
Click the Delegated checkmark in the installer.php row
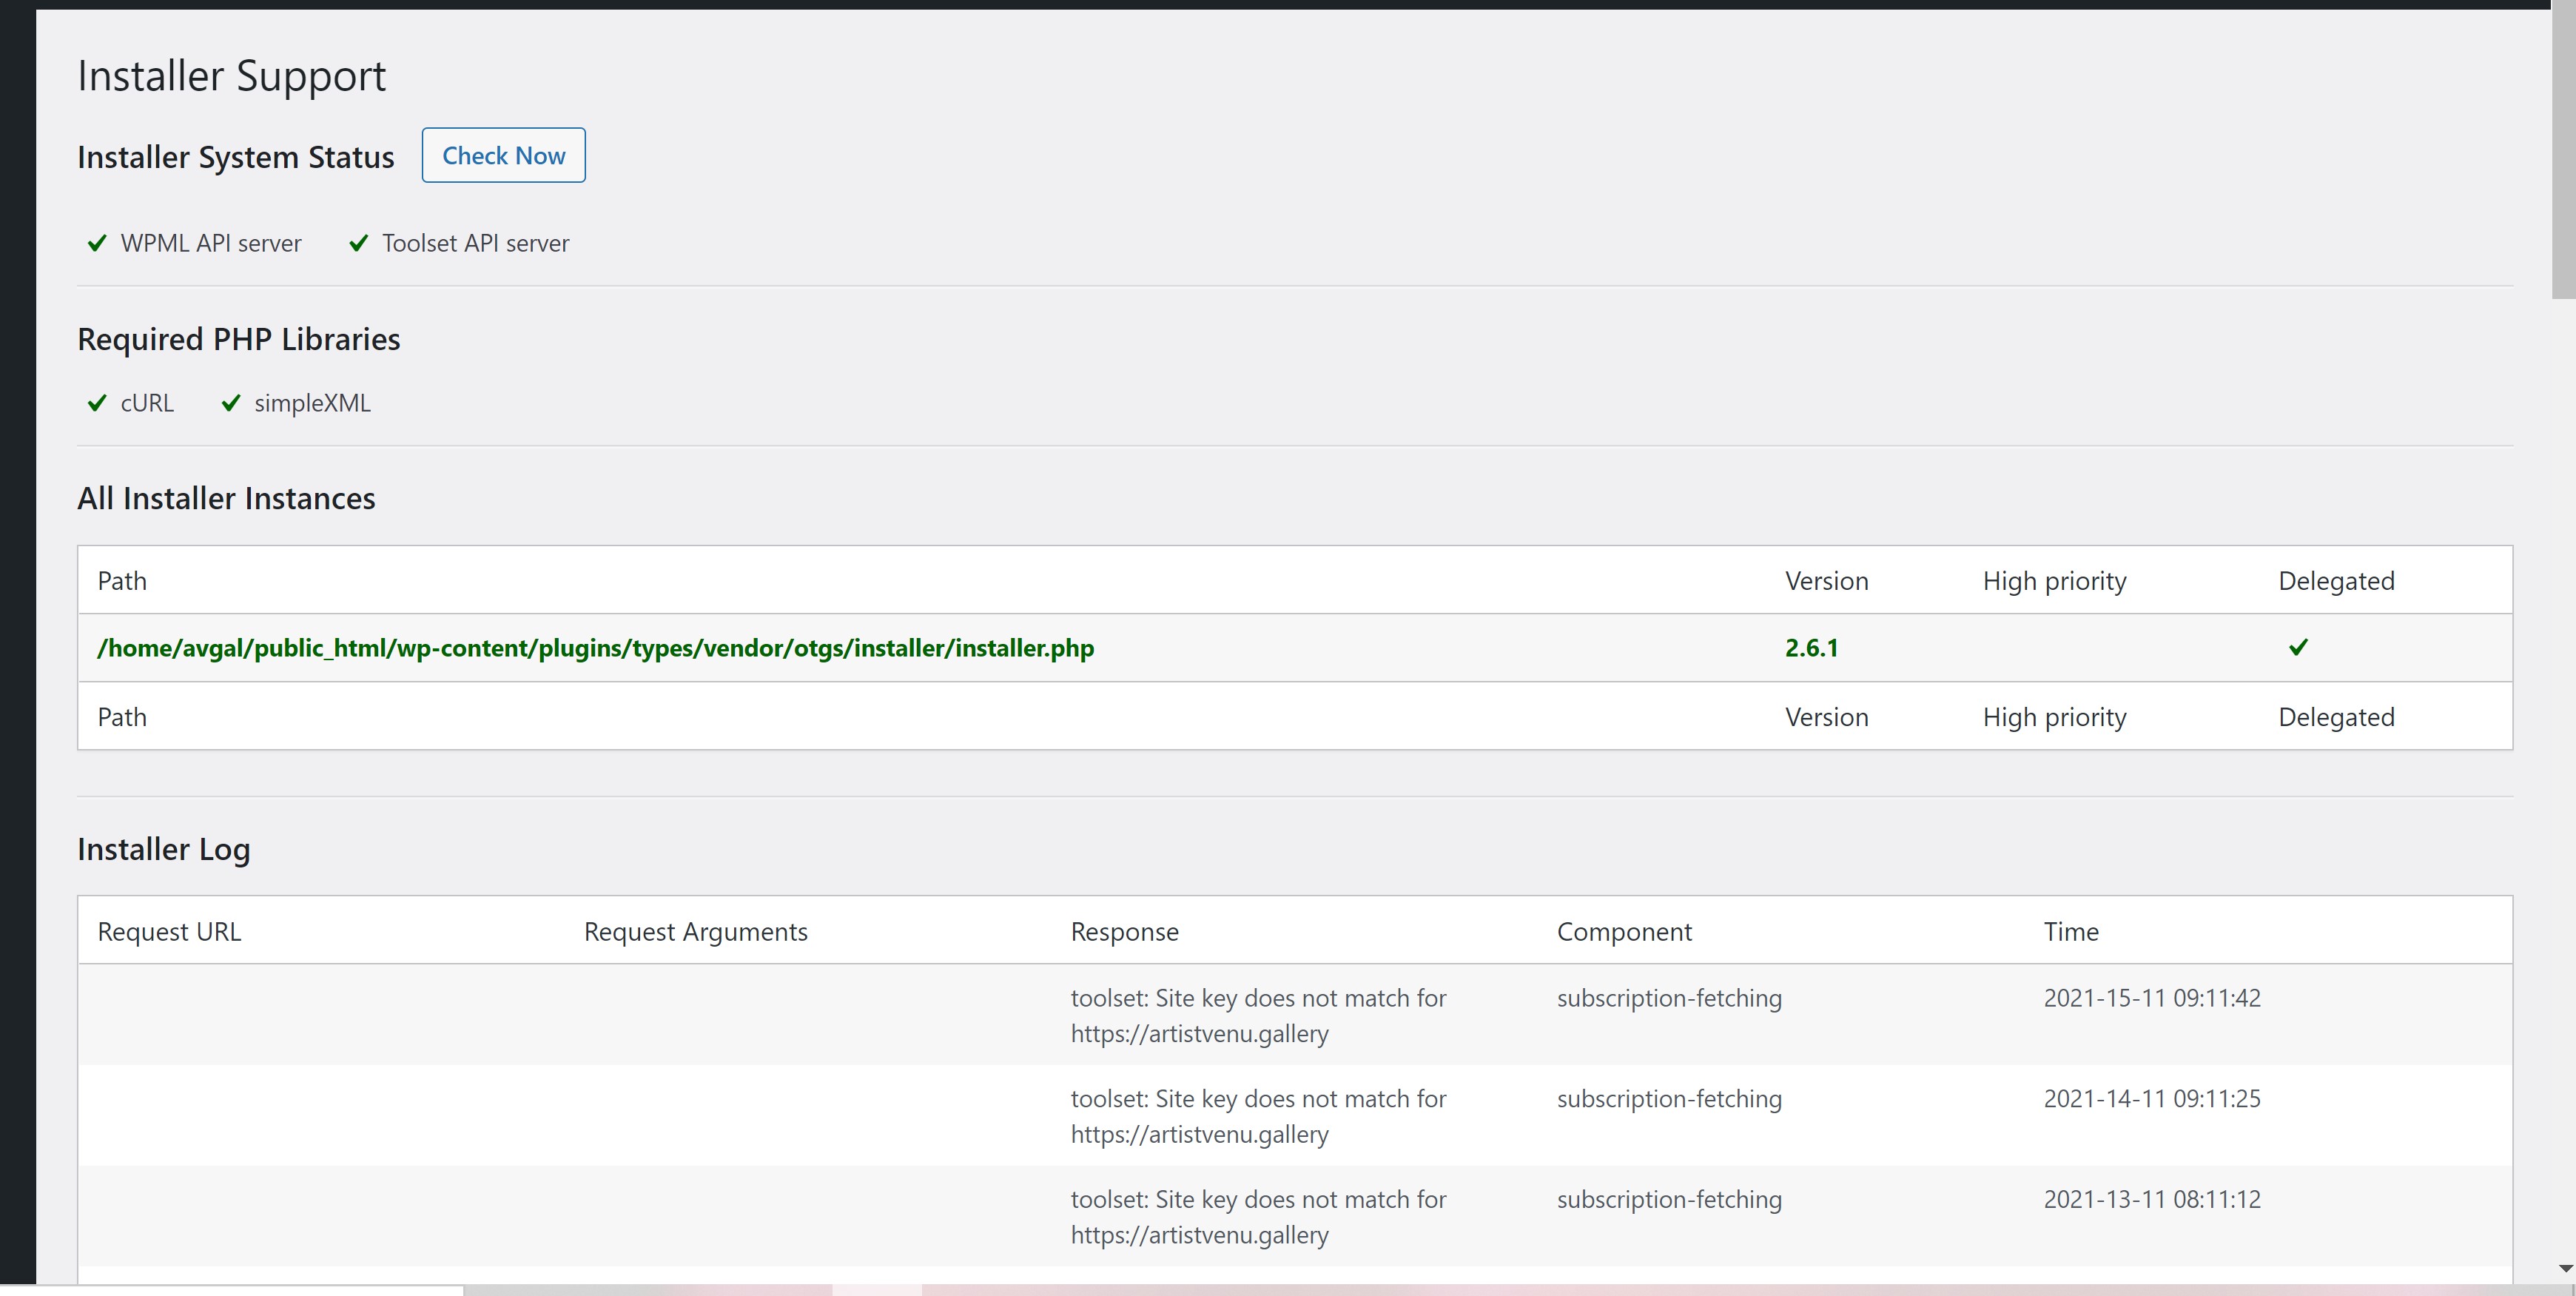pos(2298,647)
